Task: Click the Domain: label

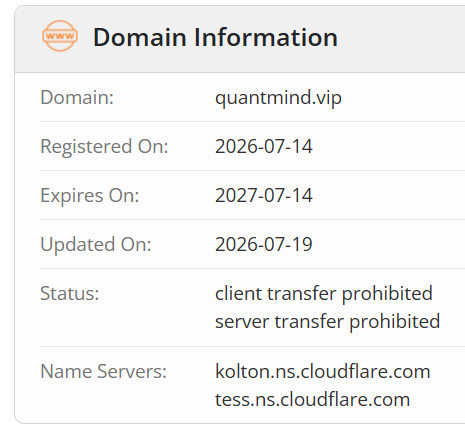Action: 77,97
